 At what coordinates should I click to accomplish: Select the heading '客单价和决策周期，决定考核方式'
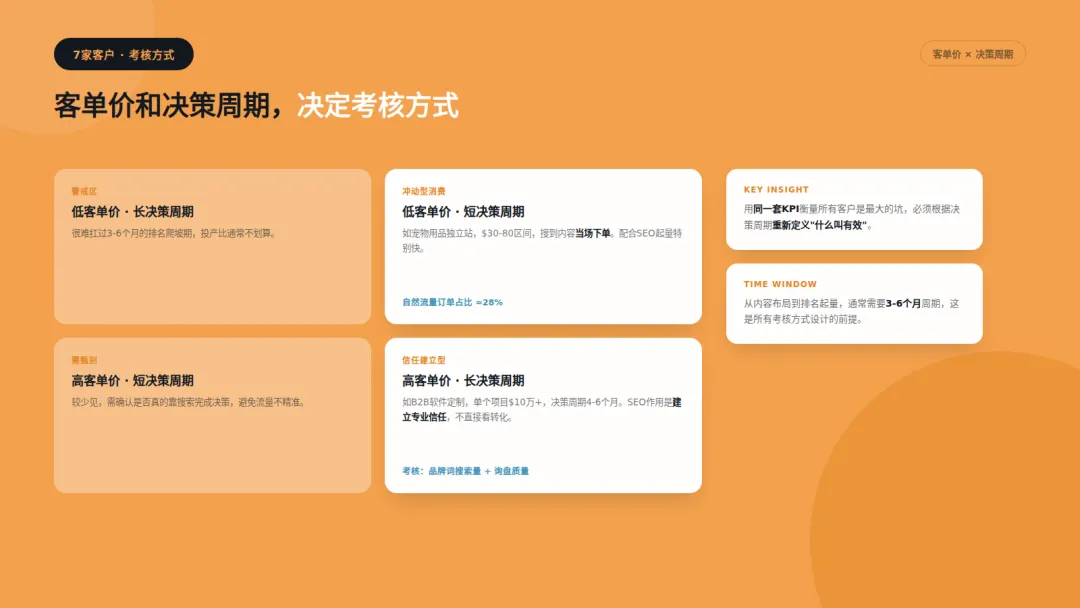tap(256, 105)
